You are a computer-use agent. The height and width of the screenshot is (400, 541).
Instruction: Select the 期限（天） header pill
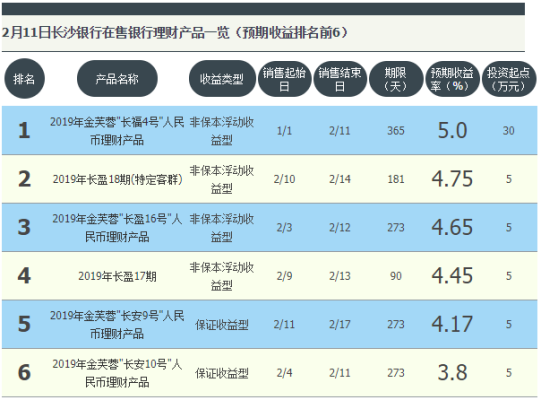coord(396,79)
